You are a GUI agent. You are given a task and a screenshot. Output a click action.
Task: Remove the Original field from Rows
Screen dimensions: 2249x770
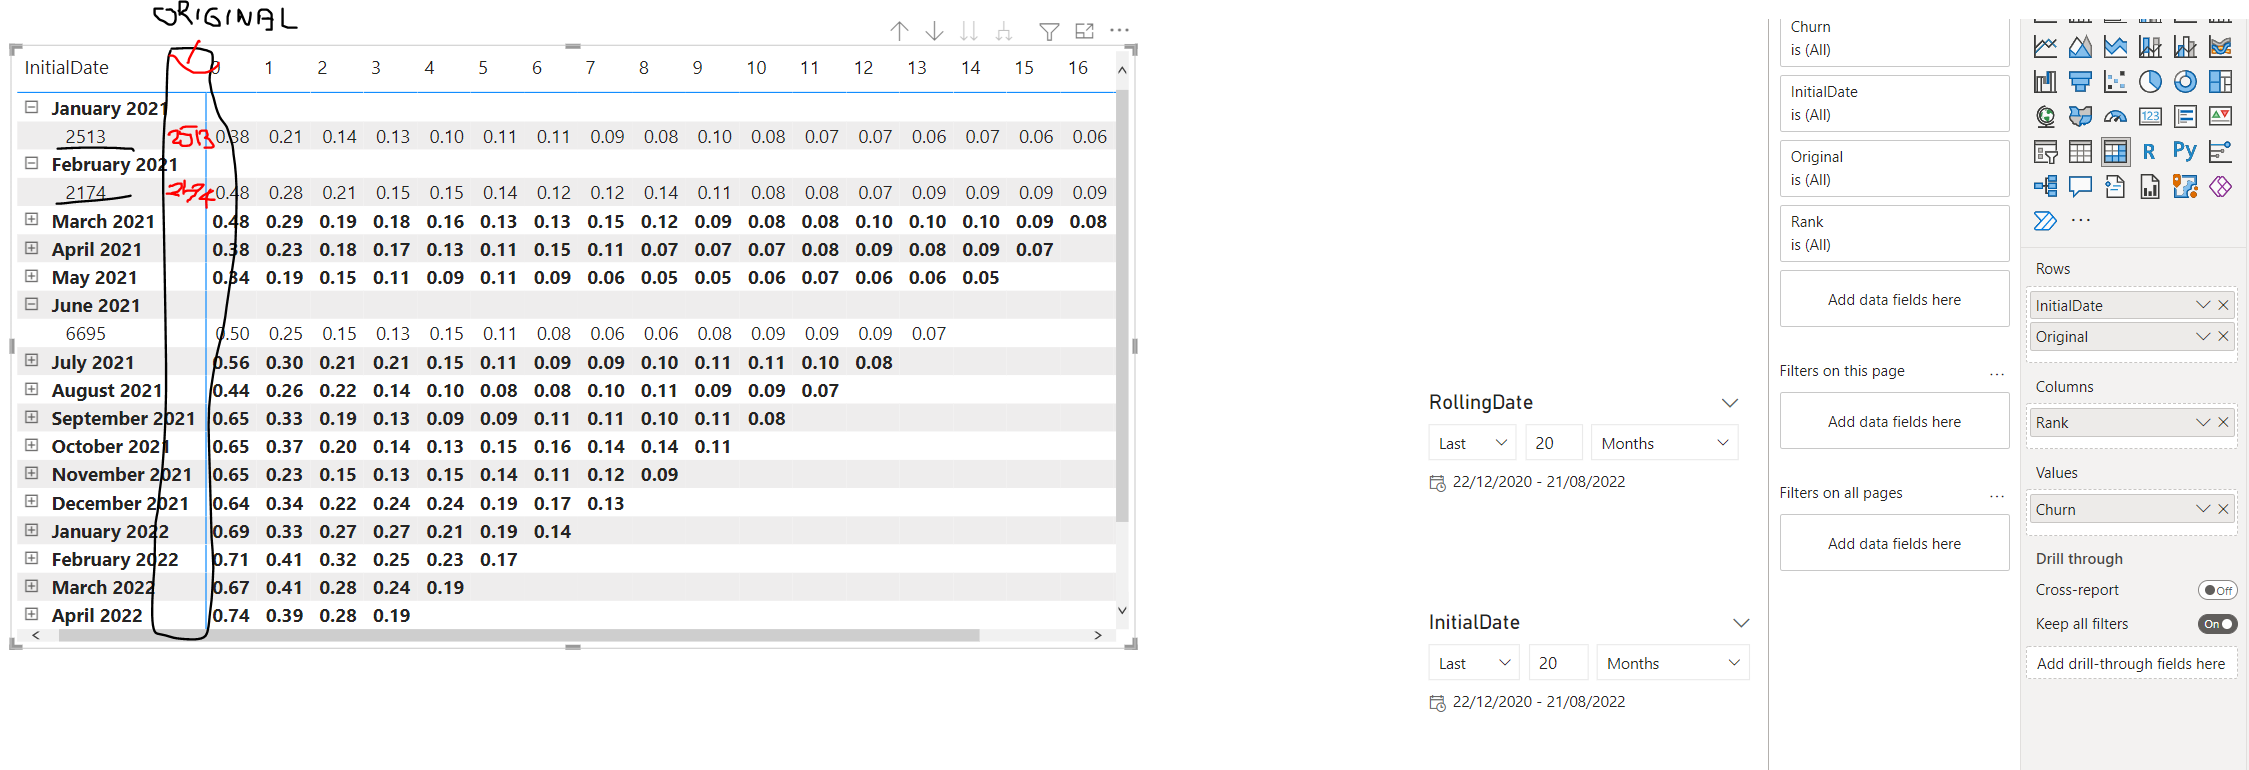tap(2223, 336)
